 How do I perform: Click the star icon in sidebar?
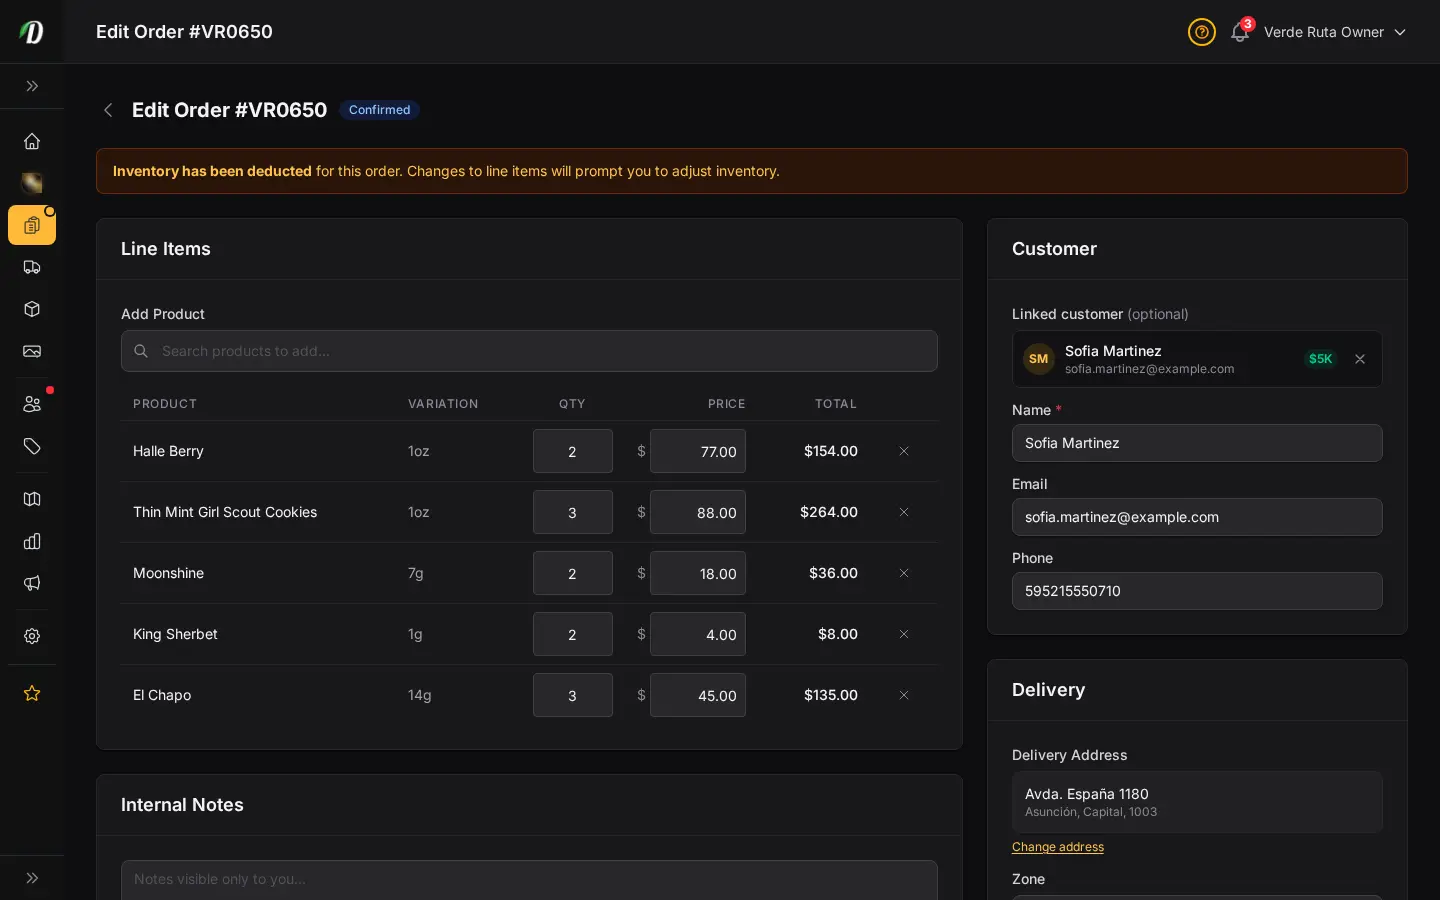(32, 693)
